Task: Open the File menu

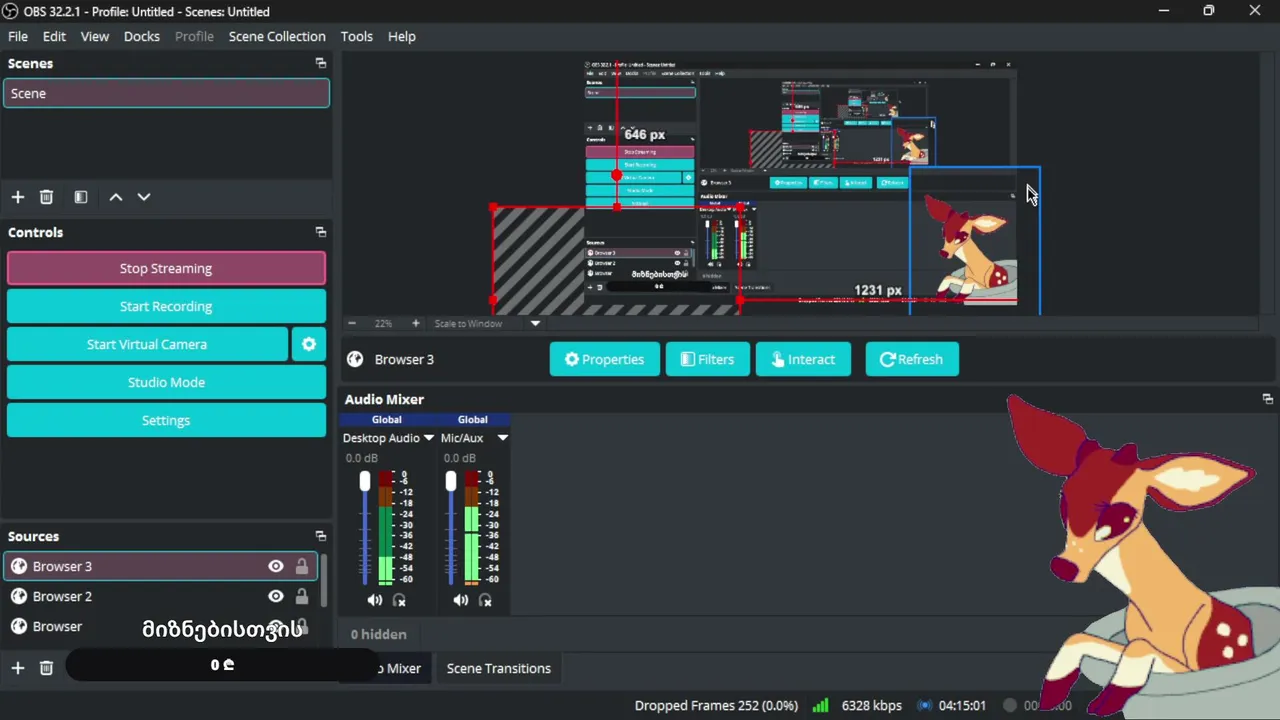Action: point(18,36)
